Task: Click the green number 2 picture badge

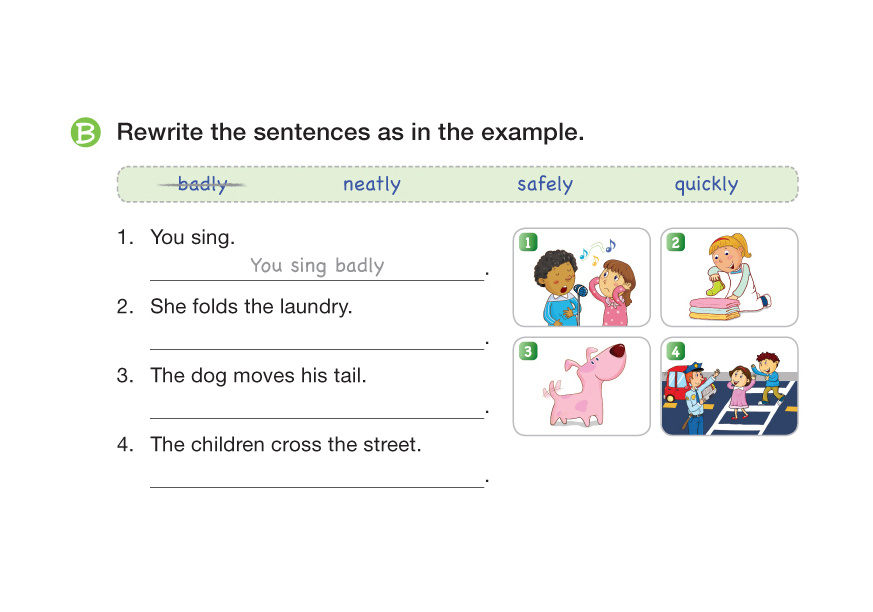Action: (x=676, y=242)
